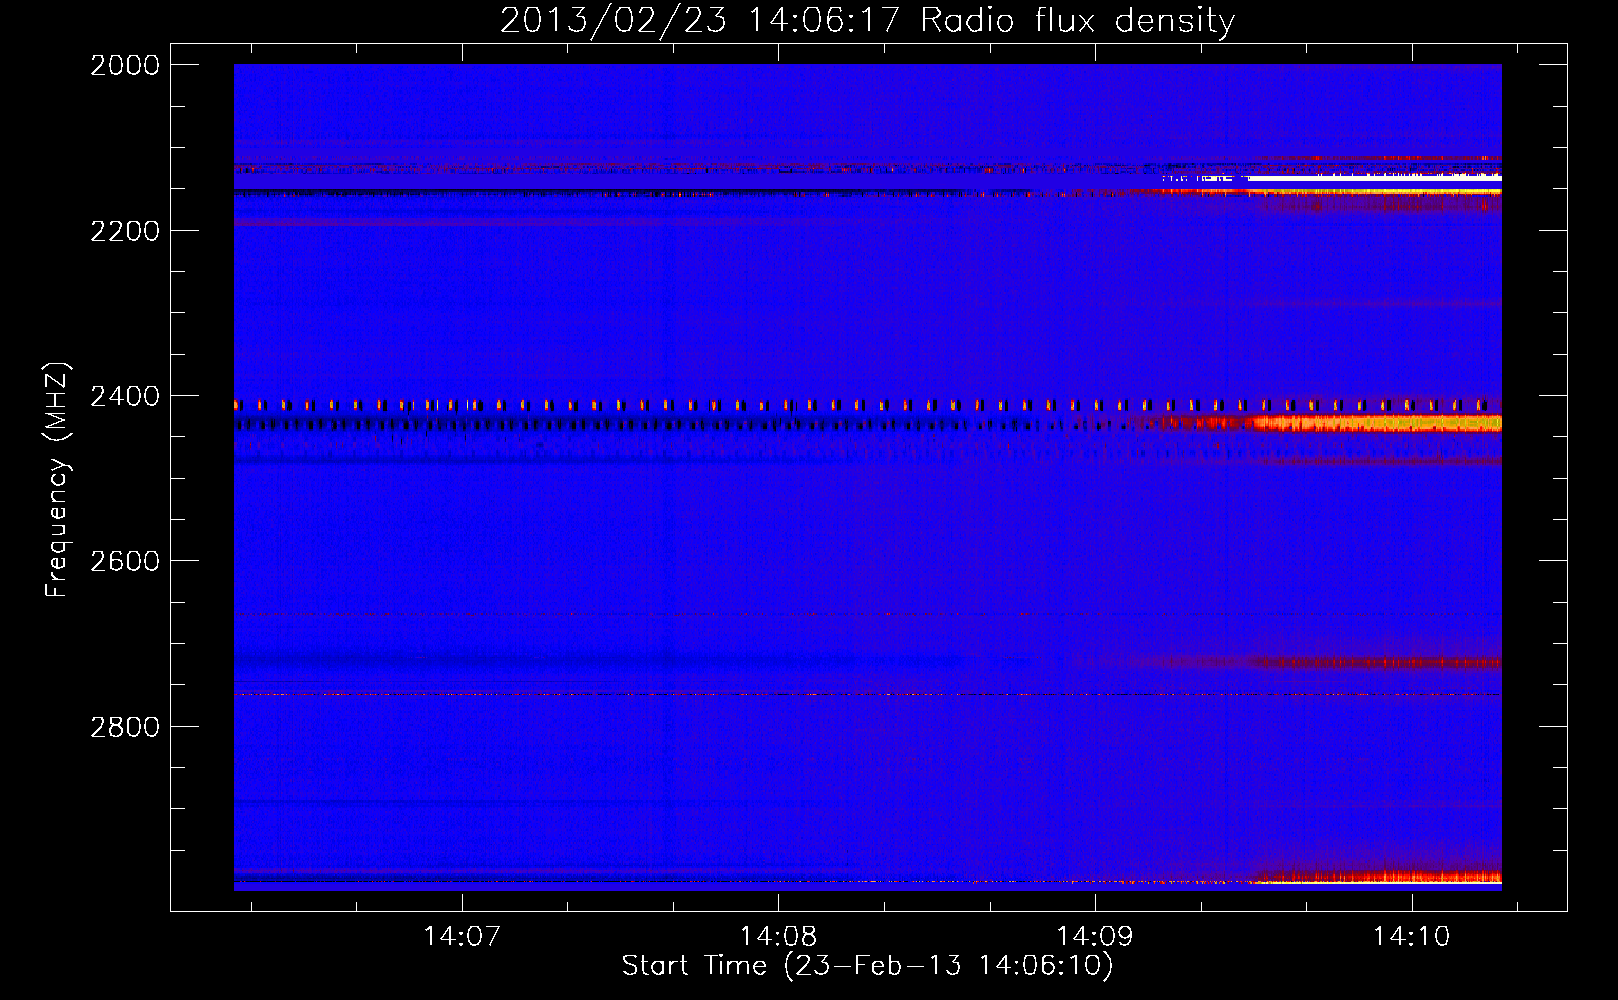Click the '2200' frequency axis label
1618x1000 pixels.
tap(125, 231)
